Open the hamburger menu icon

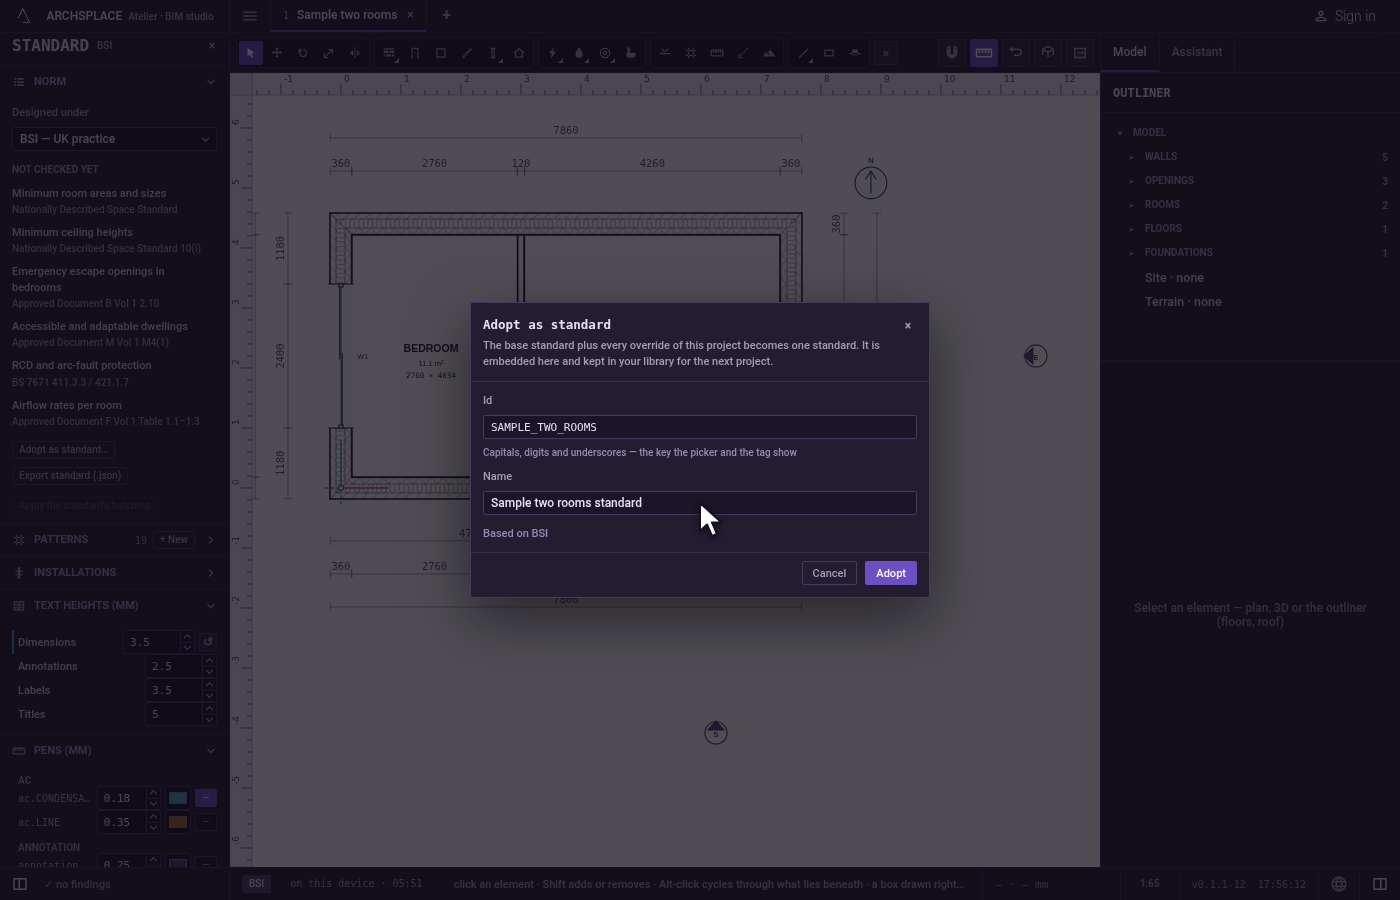[250, 16]
